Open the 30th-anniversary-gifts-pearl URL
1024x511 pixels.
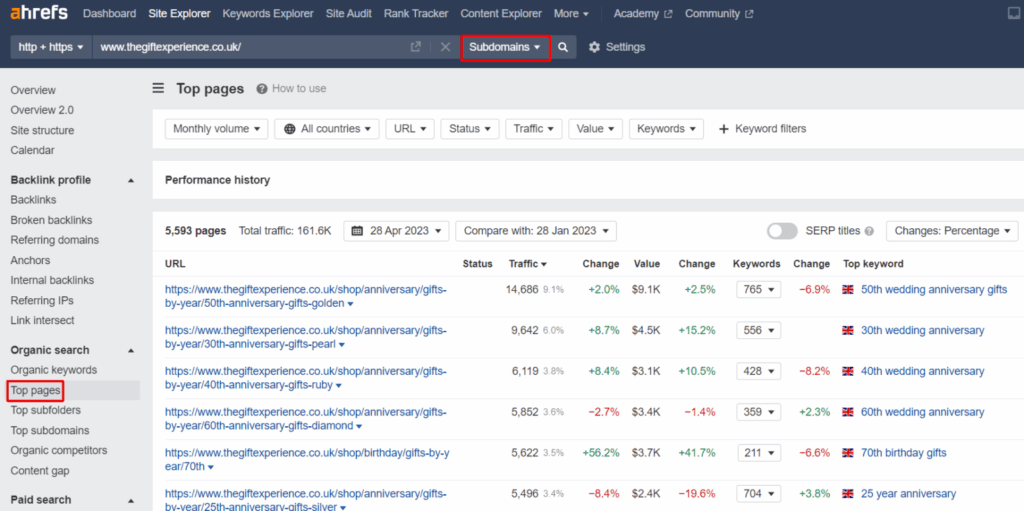306,337
